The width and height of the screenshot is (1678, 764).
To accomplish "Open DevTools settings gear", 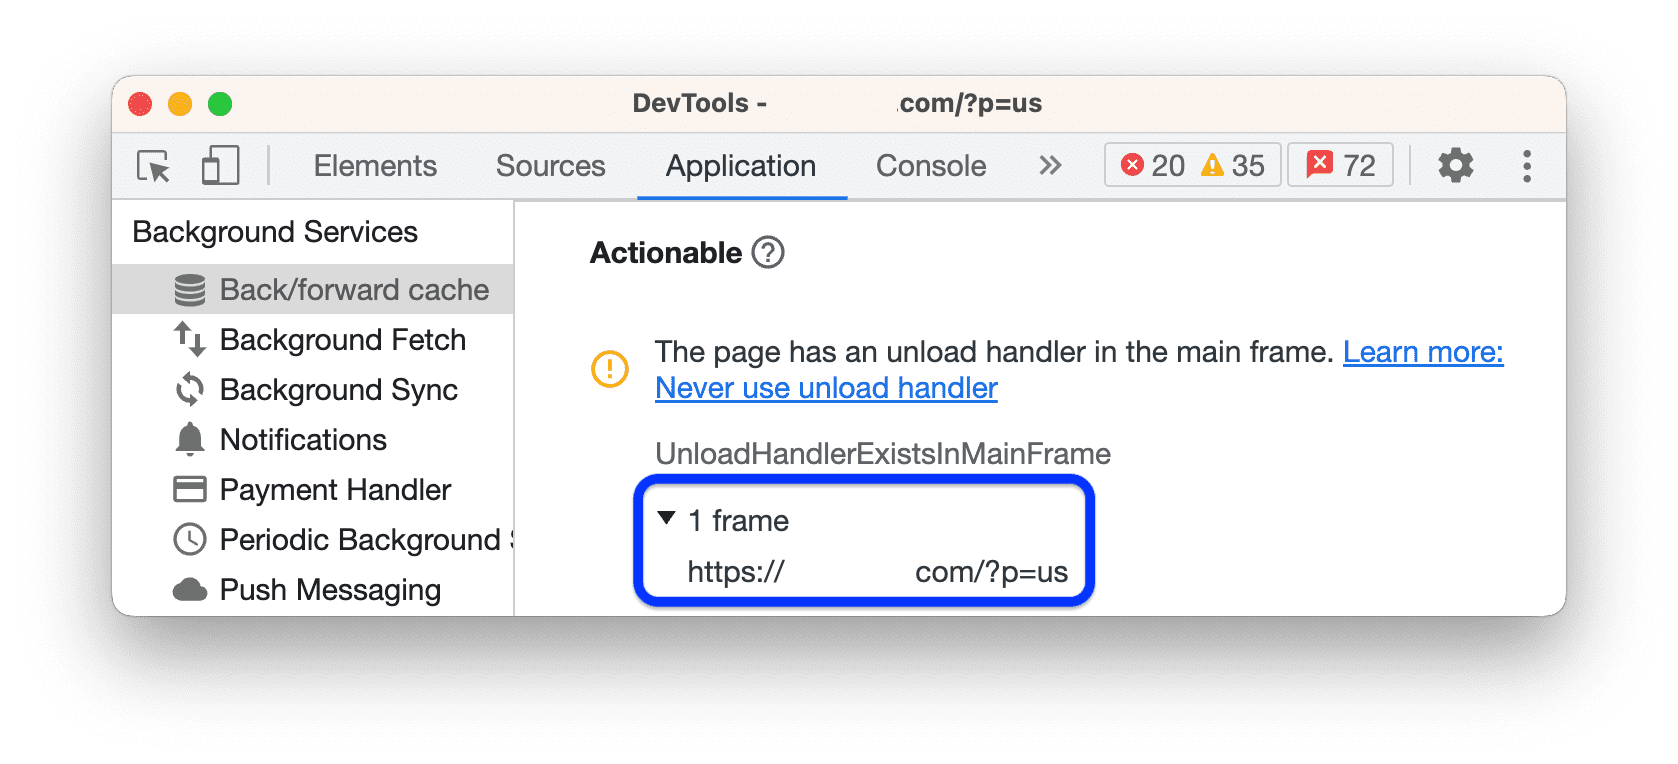I will tap(1457, 165).
